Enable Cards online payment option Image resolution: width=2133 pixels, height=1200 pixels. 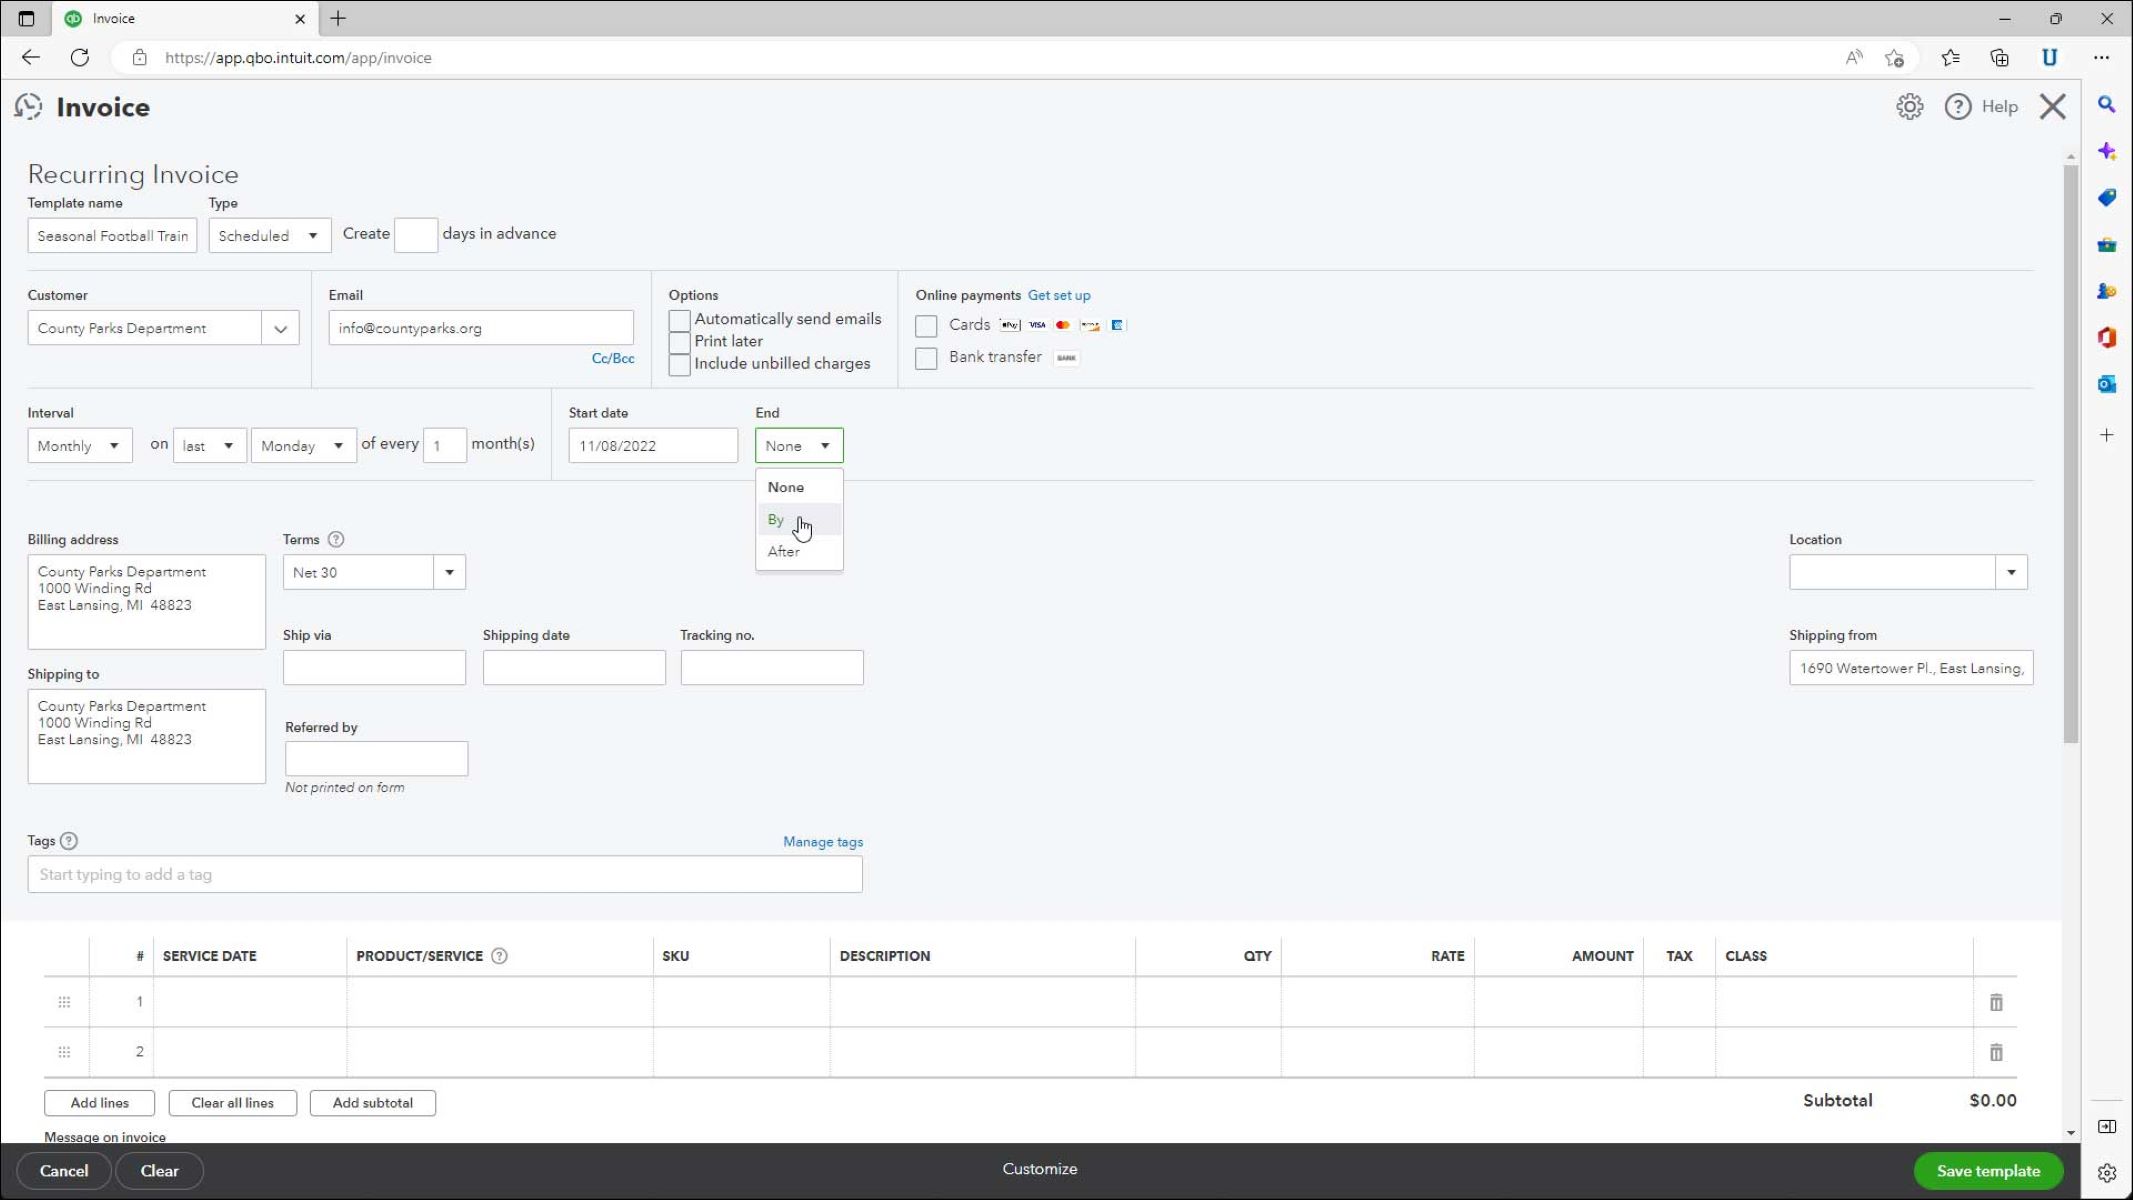pyautogui.click(x=926, y=324)
